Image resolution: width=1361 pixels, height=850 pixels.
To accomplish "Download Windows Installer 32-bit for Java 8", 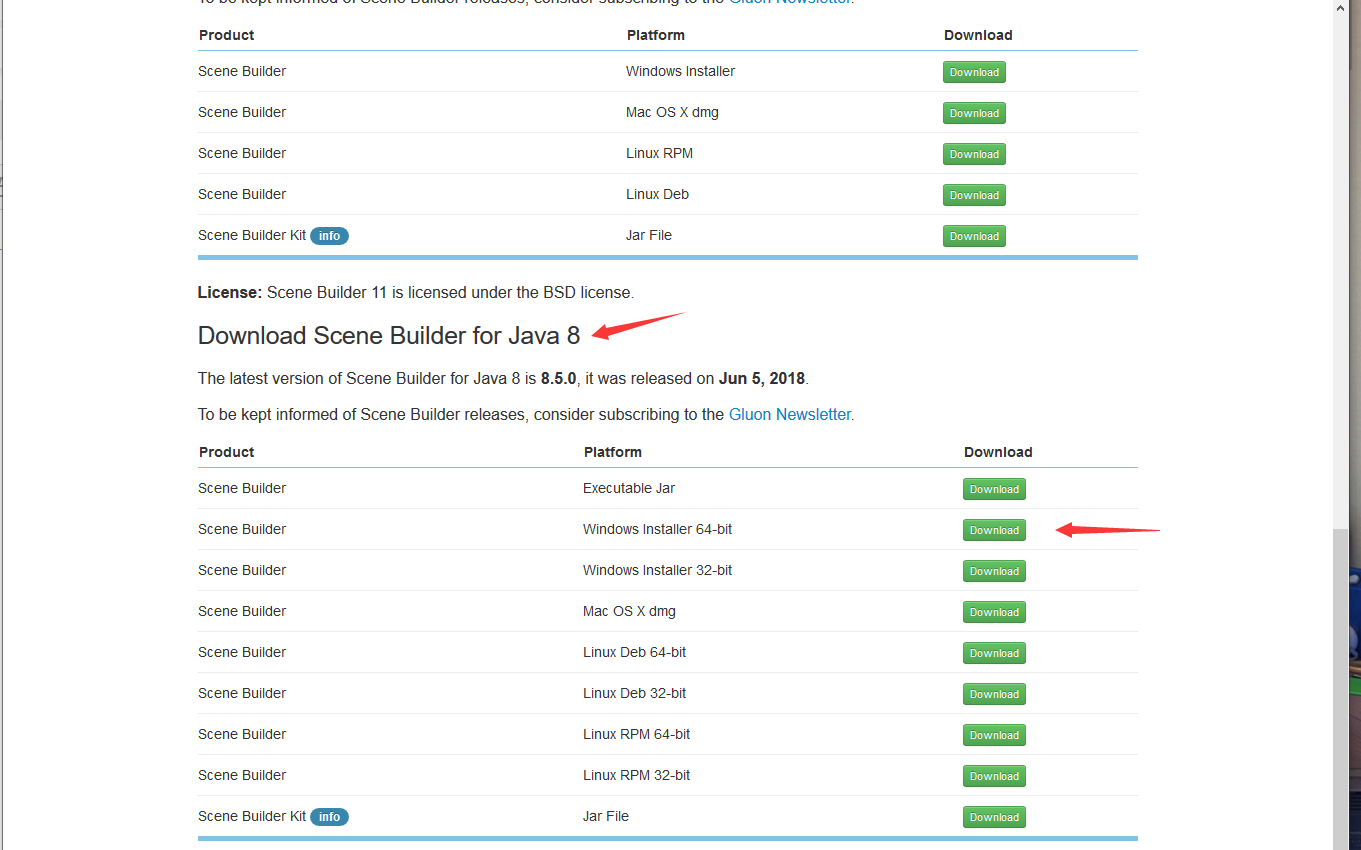I will pyautogui.click(x=993, y=570).
